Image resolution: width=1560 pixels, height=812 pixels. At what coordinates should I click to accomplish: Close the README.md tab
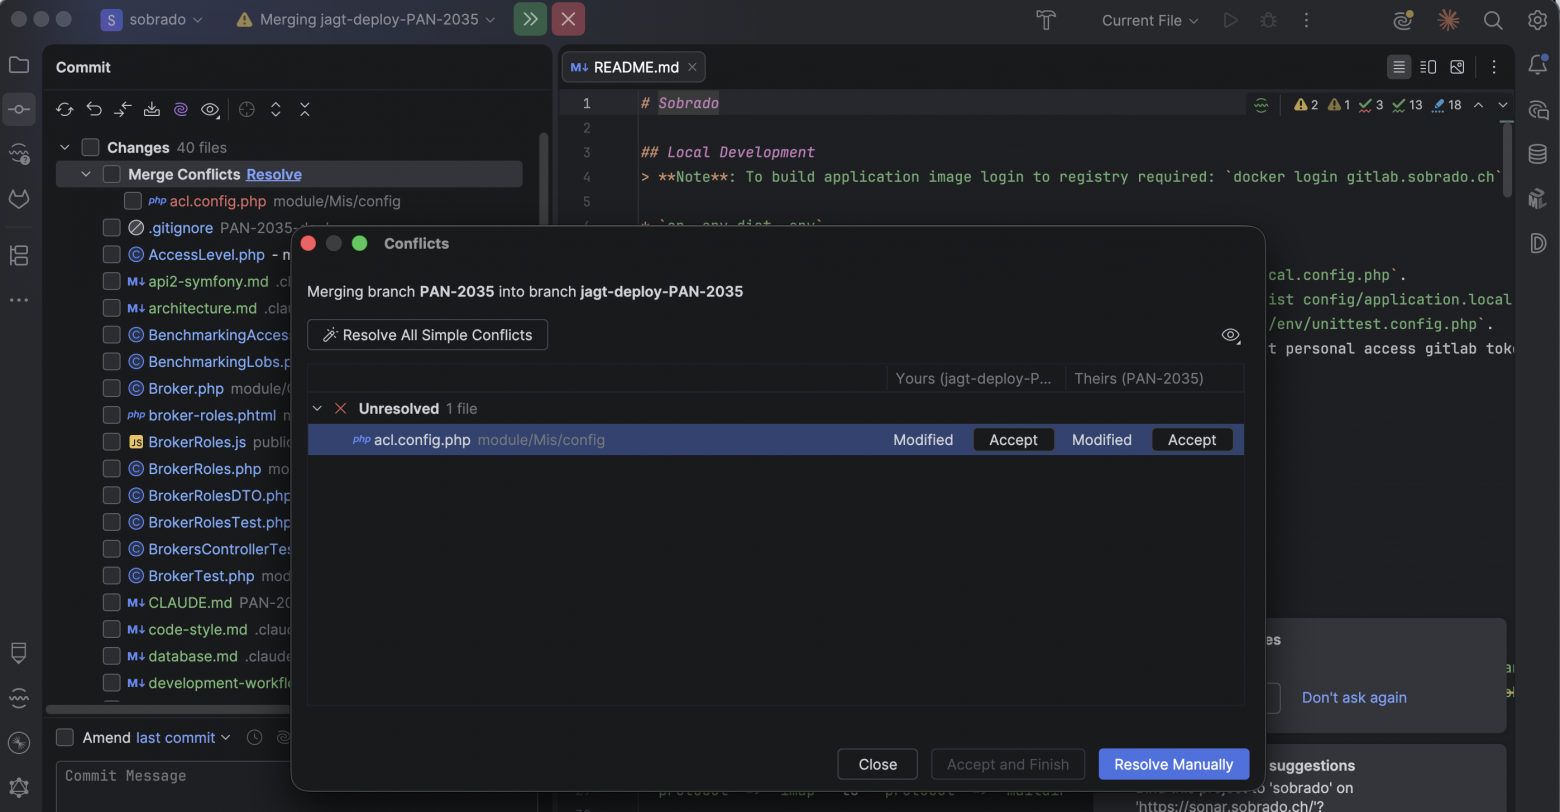point(692,67)
